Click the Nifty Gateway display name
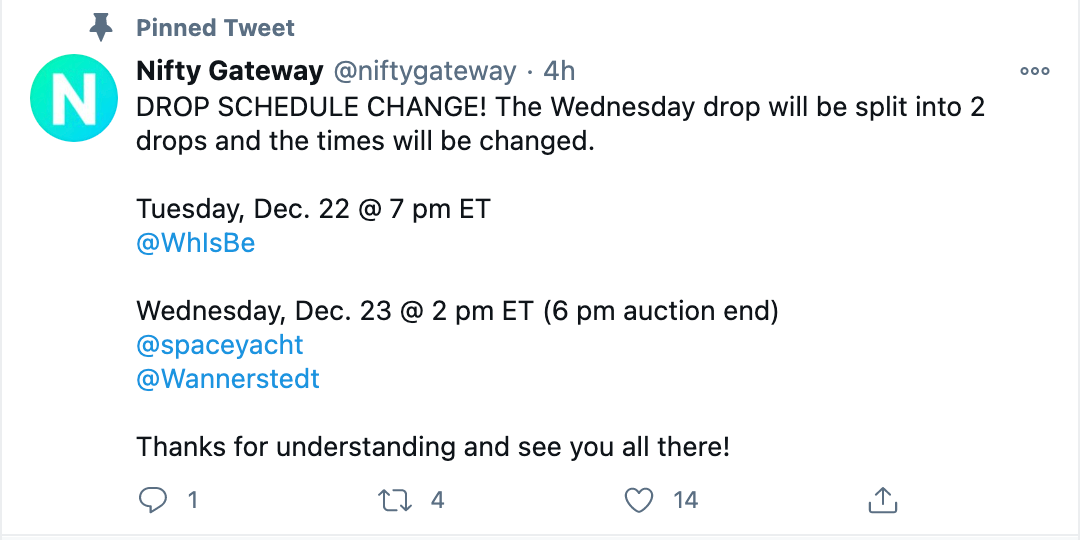This screenshot has width=1088, height=540. coord(230,71)
